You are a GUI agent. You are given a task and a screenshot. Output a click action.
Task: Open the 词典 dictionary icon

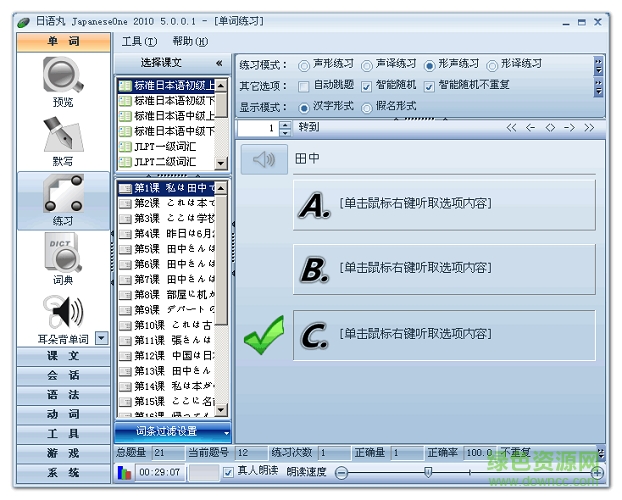[63, 253]
